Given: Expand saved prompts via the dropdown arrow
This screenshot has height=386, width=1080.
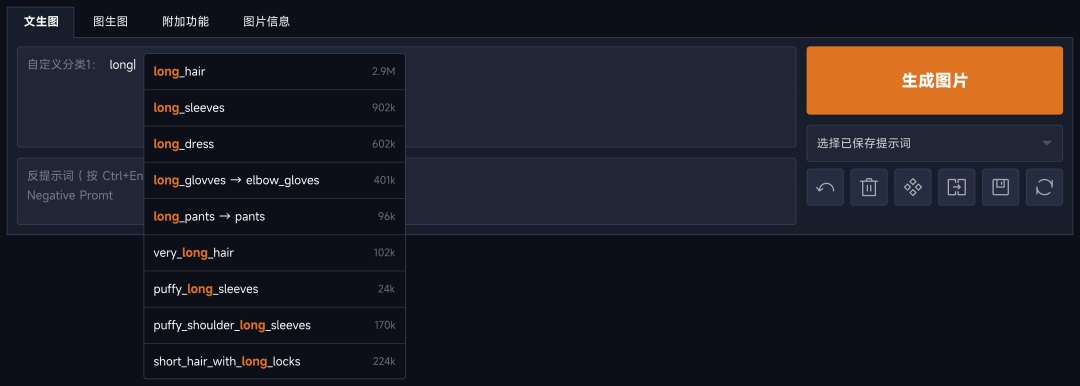Looking at the screenshot, I should click(1047, 143).
